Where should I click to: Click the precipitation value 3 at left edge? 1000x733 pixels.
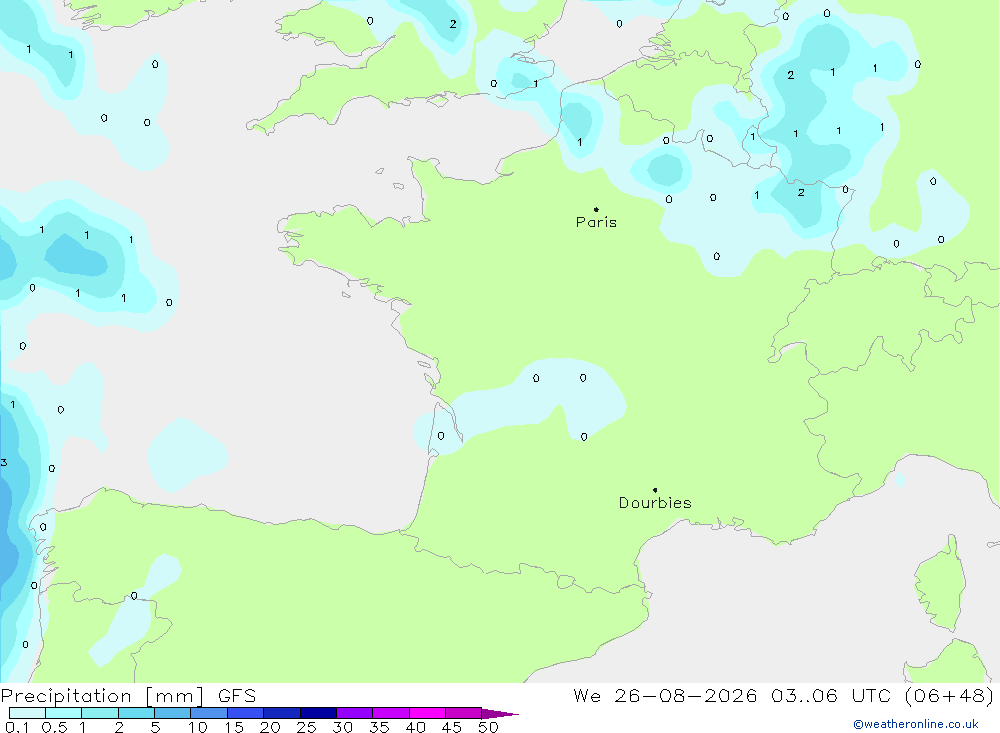(4, 463)
